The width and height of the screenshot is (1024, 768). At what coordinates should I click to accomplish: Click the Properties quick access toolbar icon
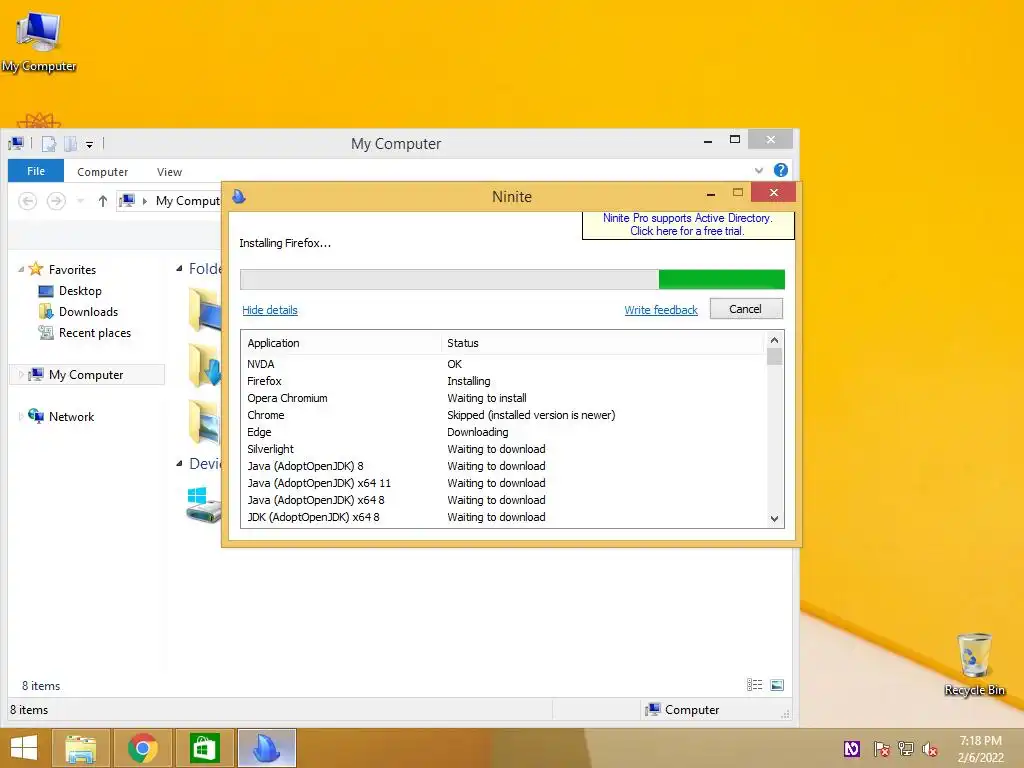pos(49,144)
